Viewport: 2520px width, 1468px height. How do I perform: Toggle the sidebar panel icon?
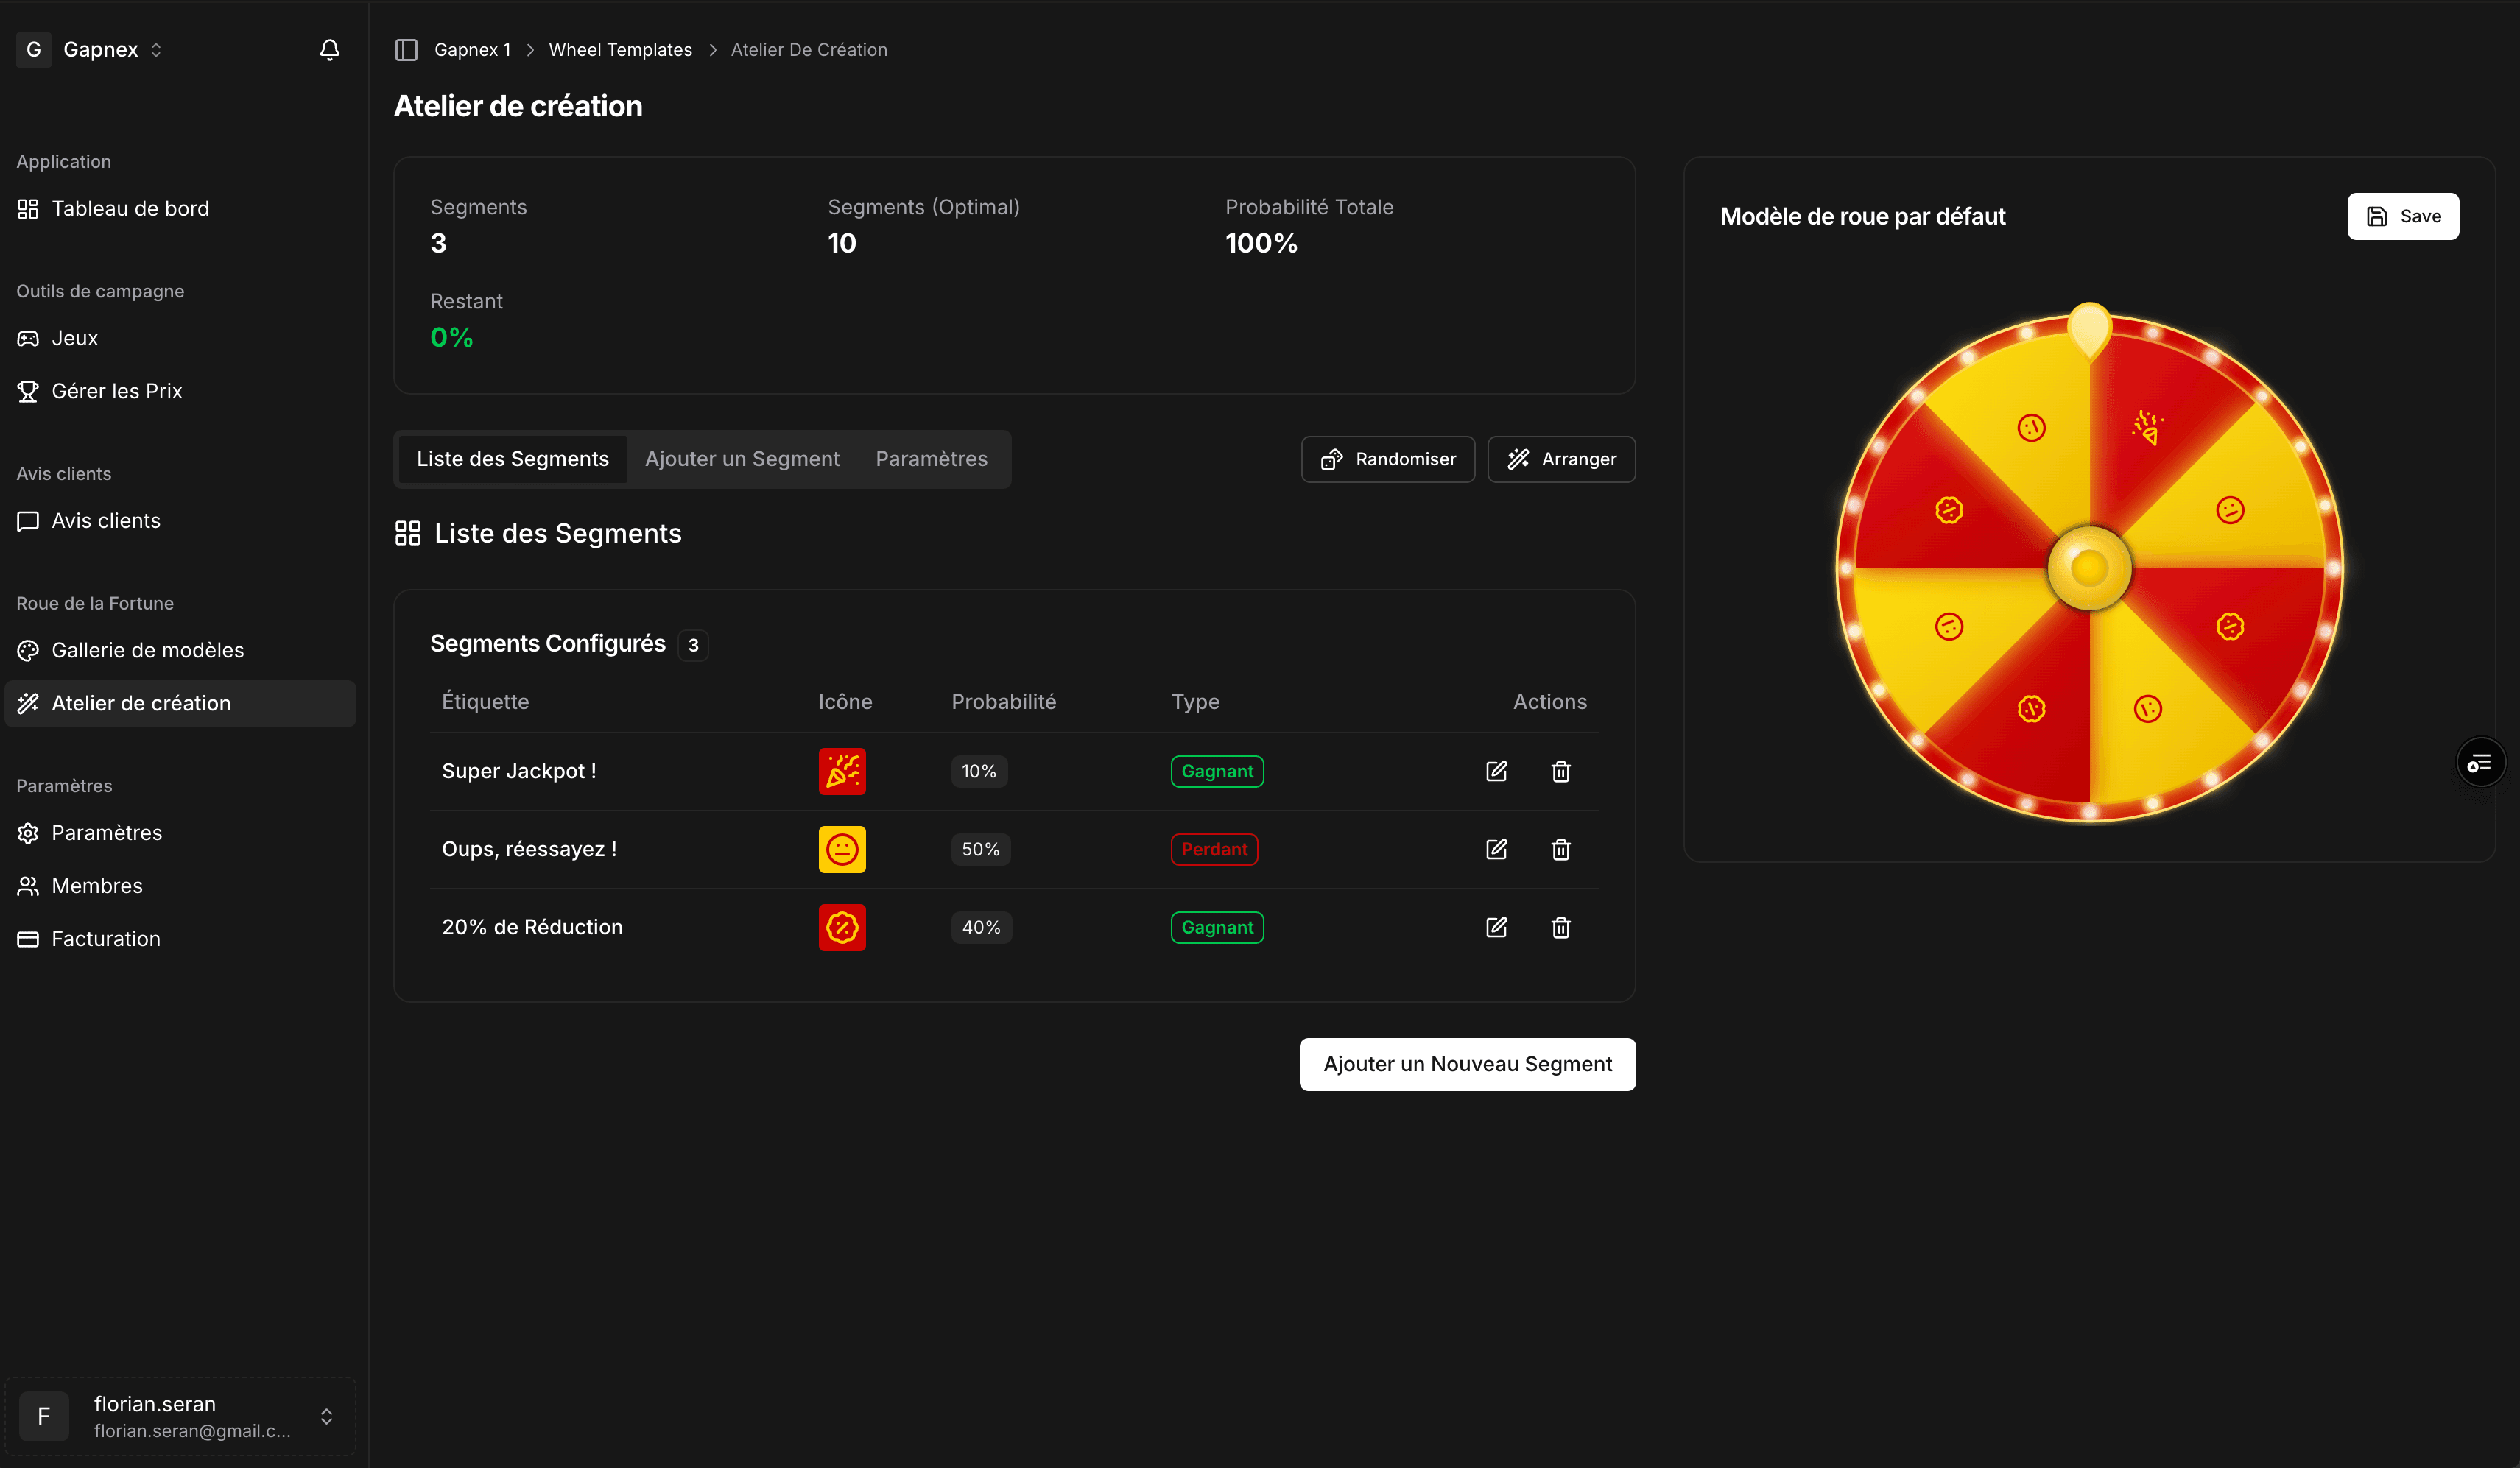click(x=406, y=50)
